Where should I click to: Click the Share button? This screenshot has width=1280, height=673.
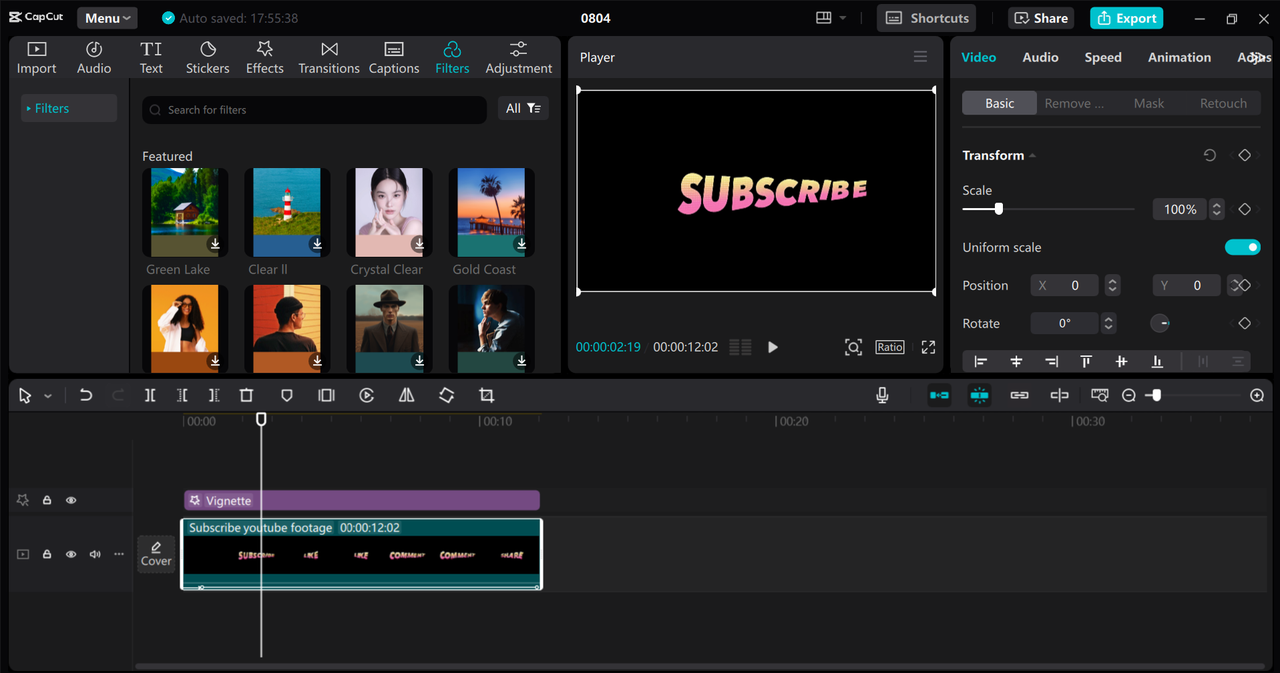(1040, 18)
